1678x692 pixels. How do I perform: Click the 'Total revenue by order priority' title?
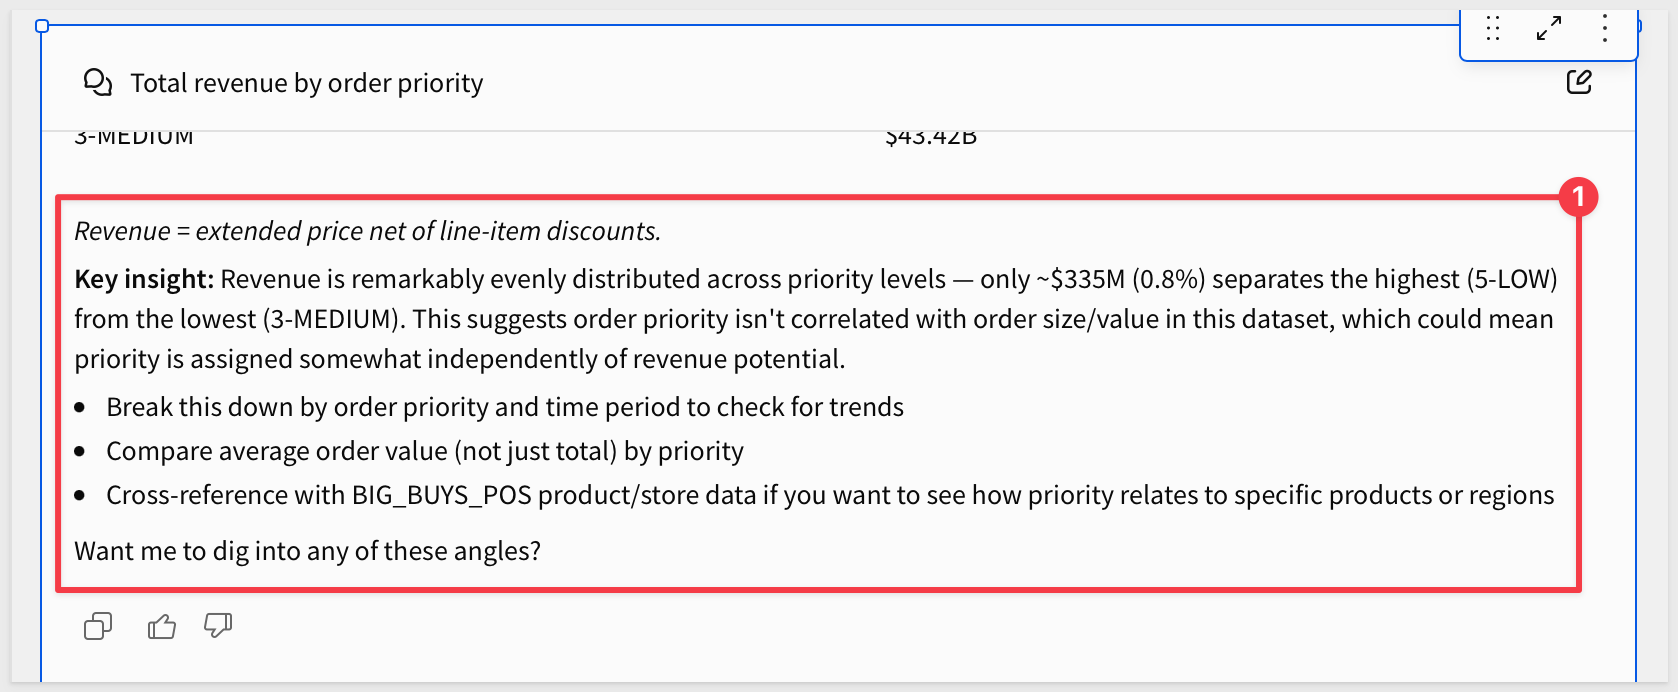(x=307, y=83)
